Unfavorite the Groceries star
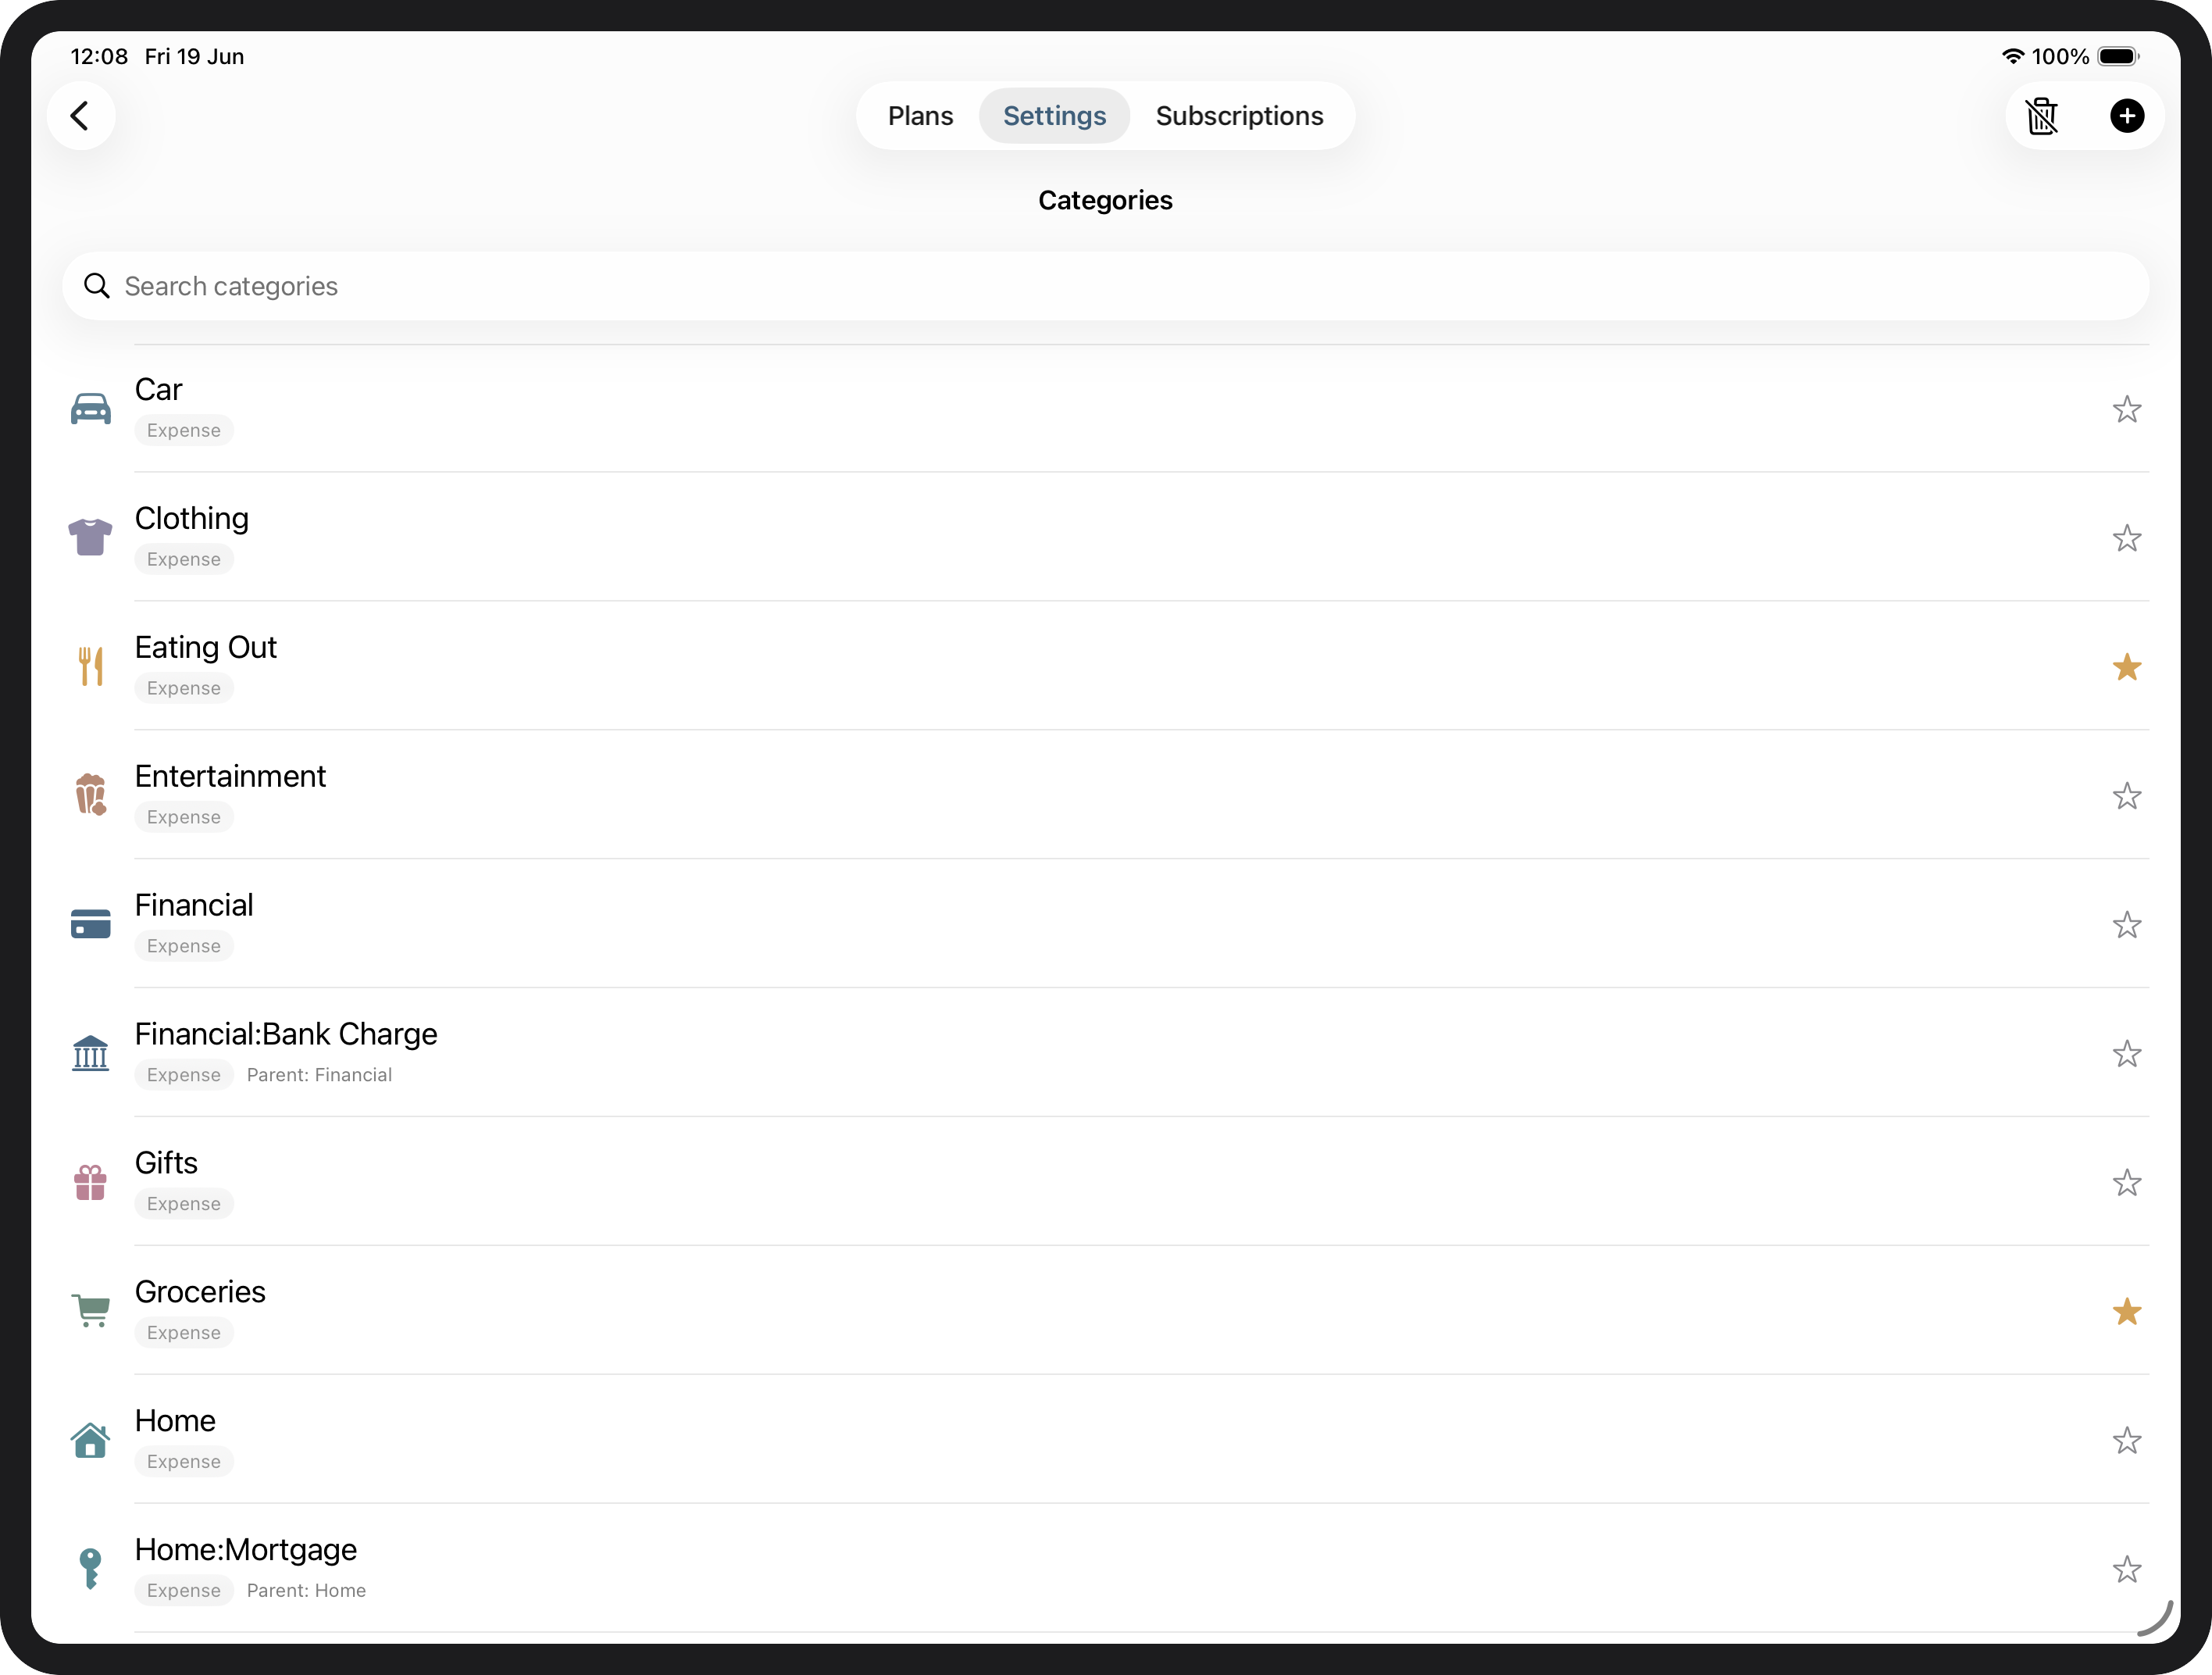Viewport: 2212px width, 1675px height. click(x=2127, y=1311)
